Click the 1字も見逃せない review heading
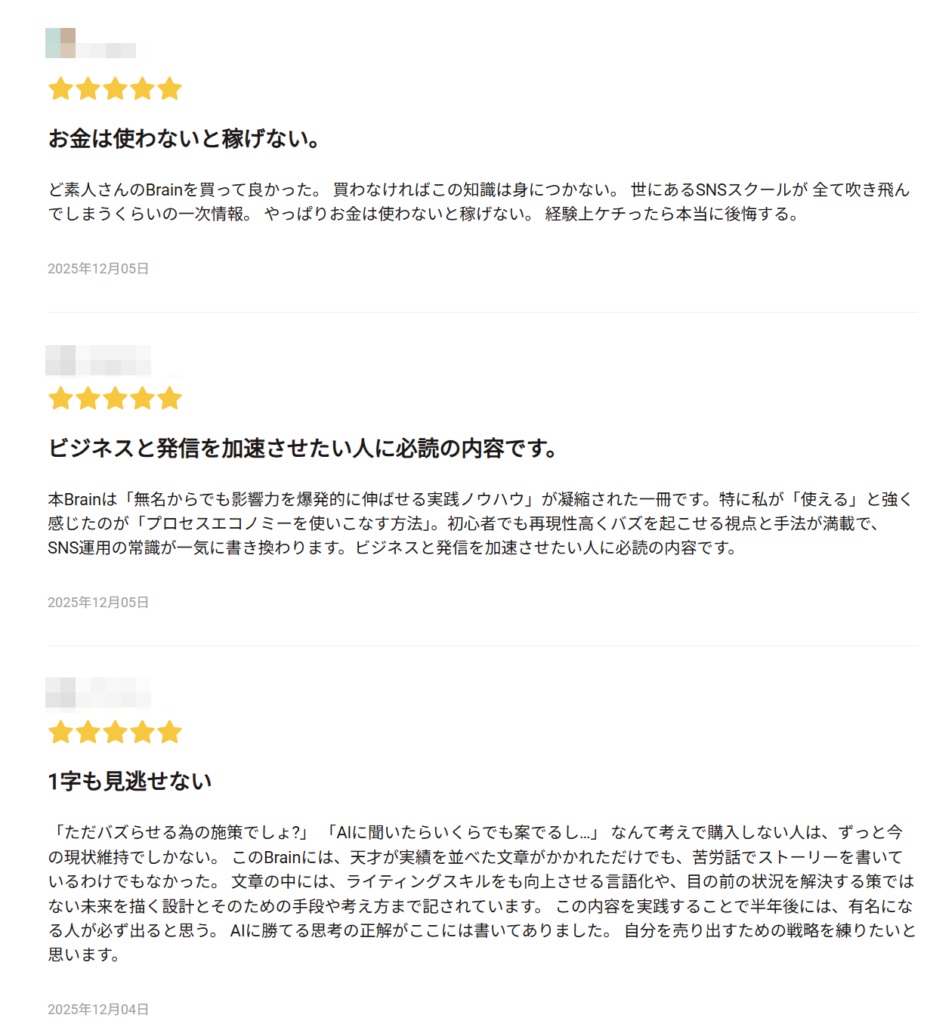Screen dimensions: 927x1024 130,781
